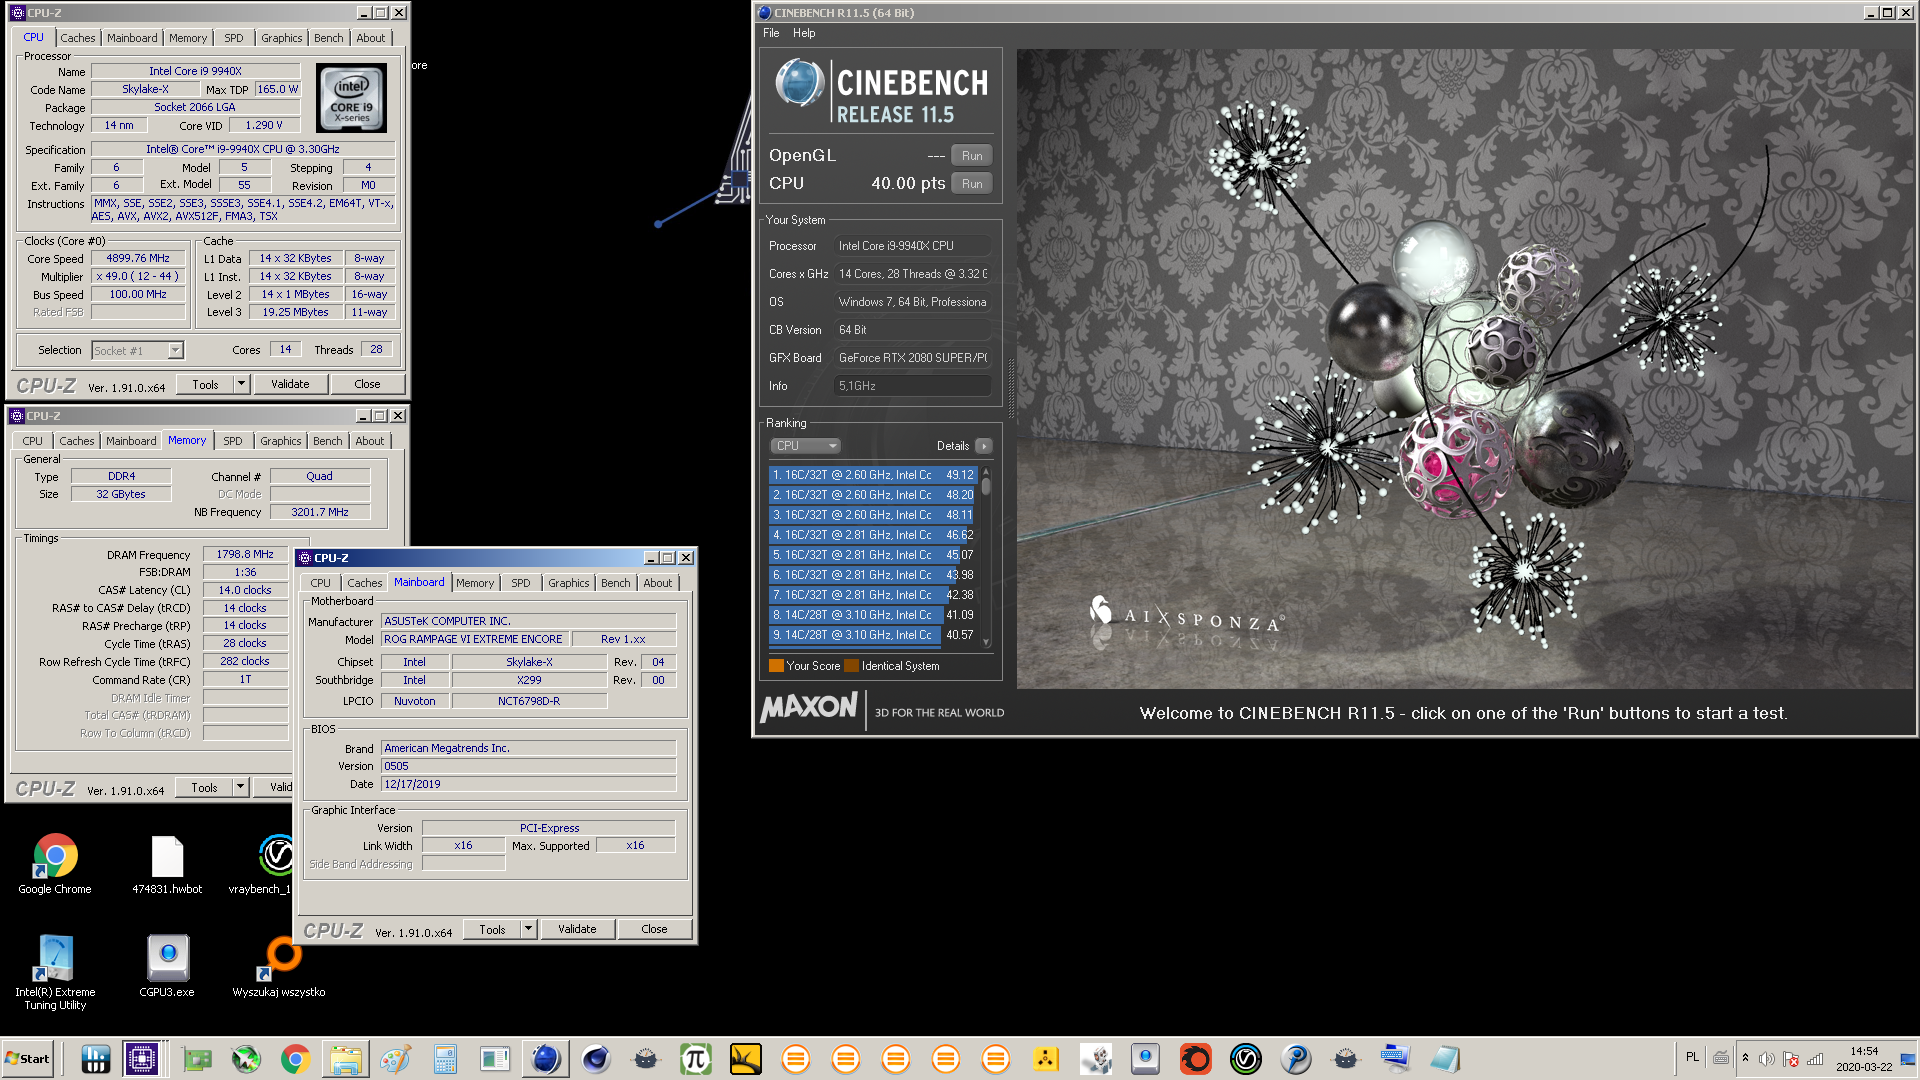
Task: Launch SuperPi from the taskbar
Action: click(x=695, y=1058)
